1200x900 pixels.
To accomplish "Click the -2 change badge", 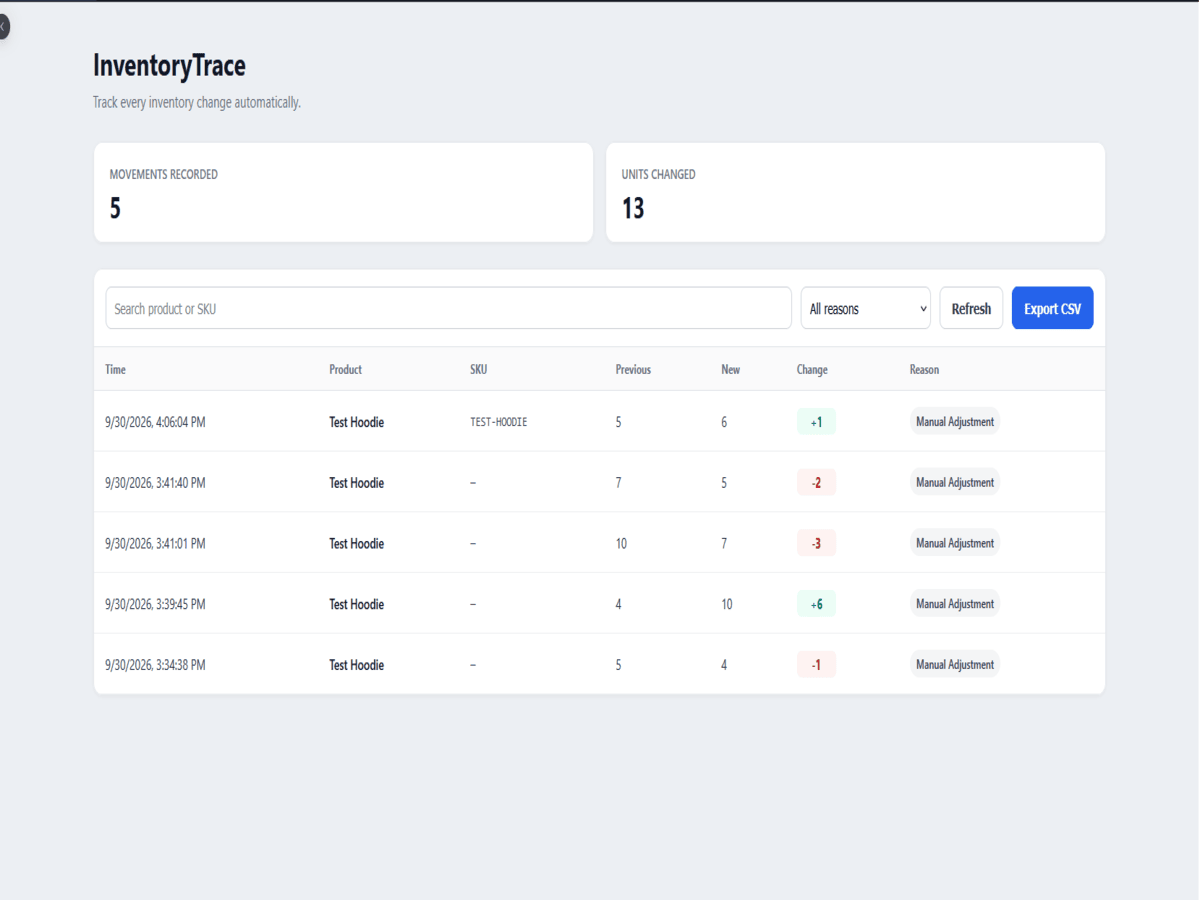I will (x=816, y=483).
